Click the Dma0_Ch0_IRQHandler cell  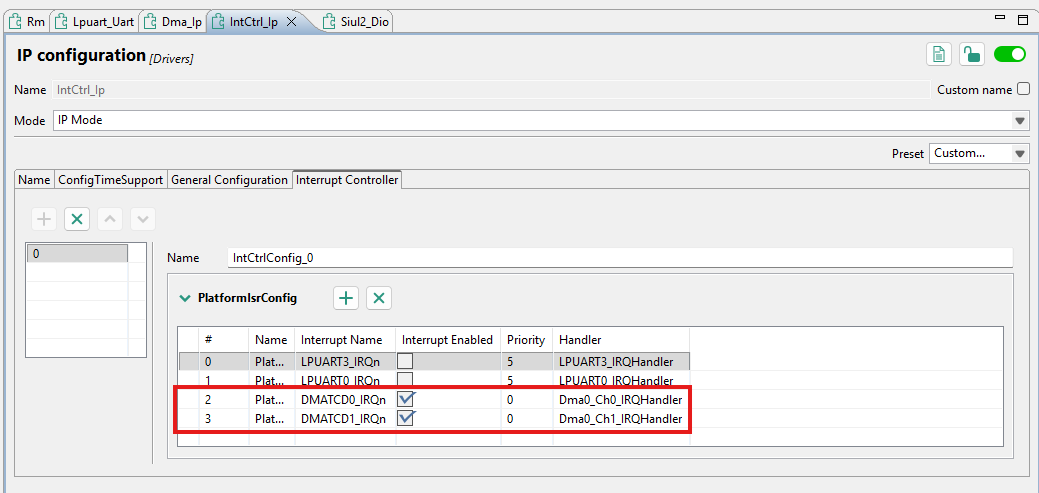click(x=621, y=400)
